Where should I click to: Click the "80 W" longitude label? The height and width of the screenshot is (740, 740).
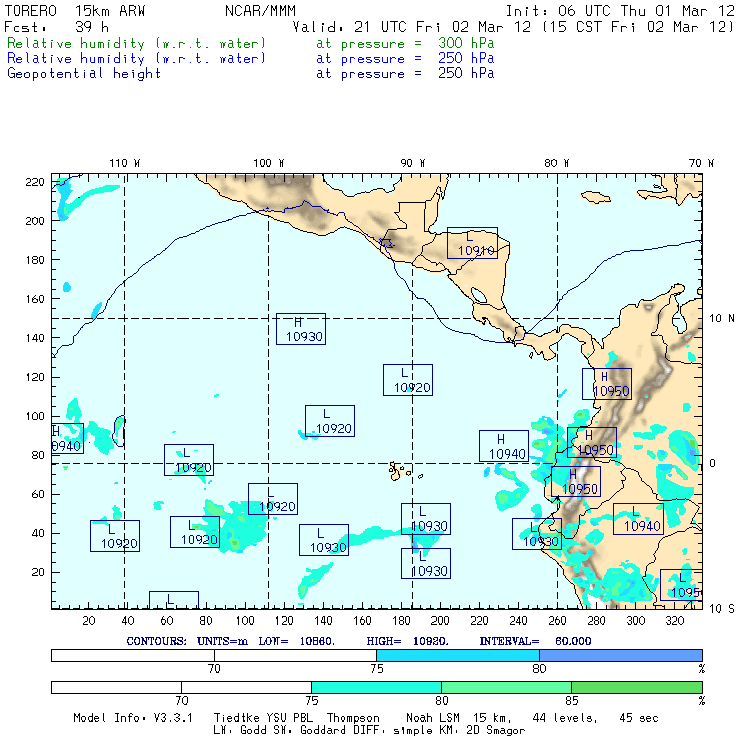tap(556, 163)
